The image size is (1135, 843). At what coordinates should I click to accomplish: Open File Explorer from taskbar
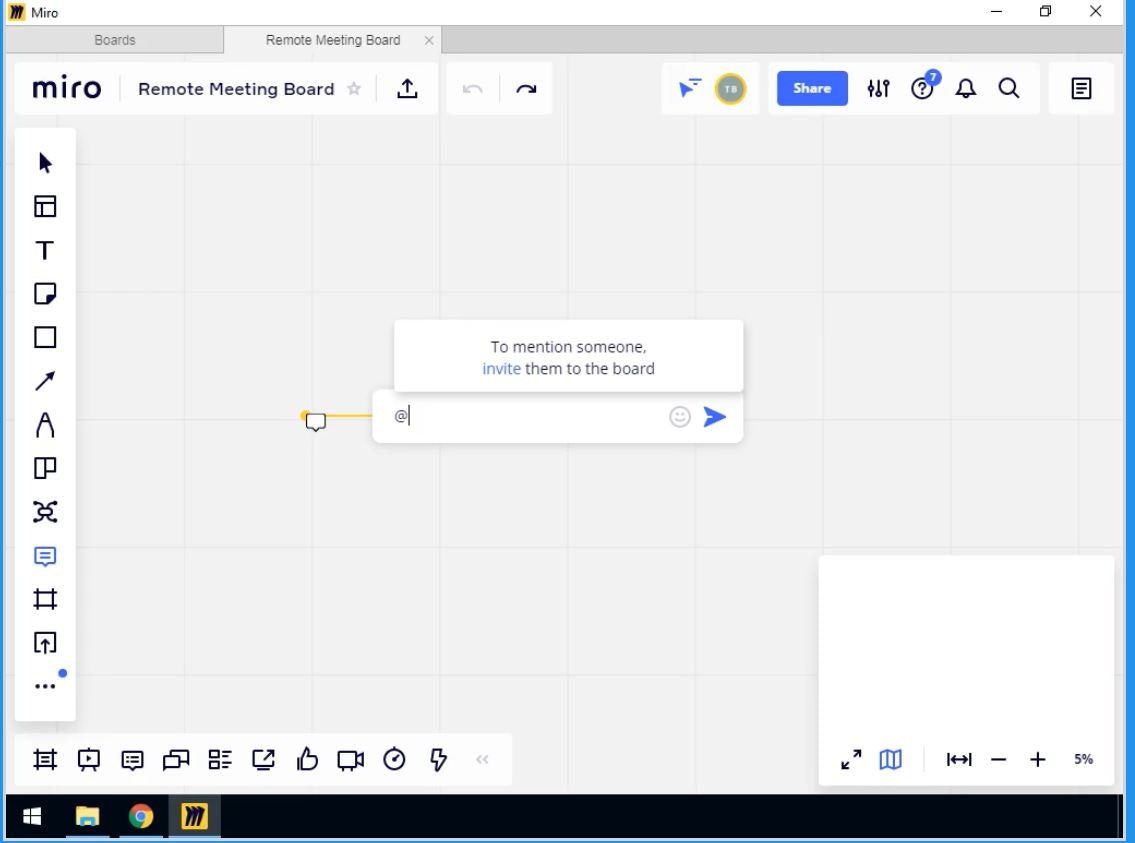[x=87, y=817]
